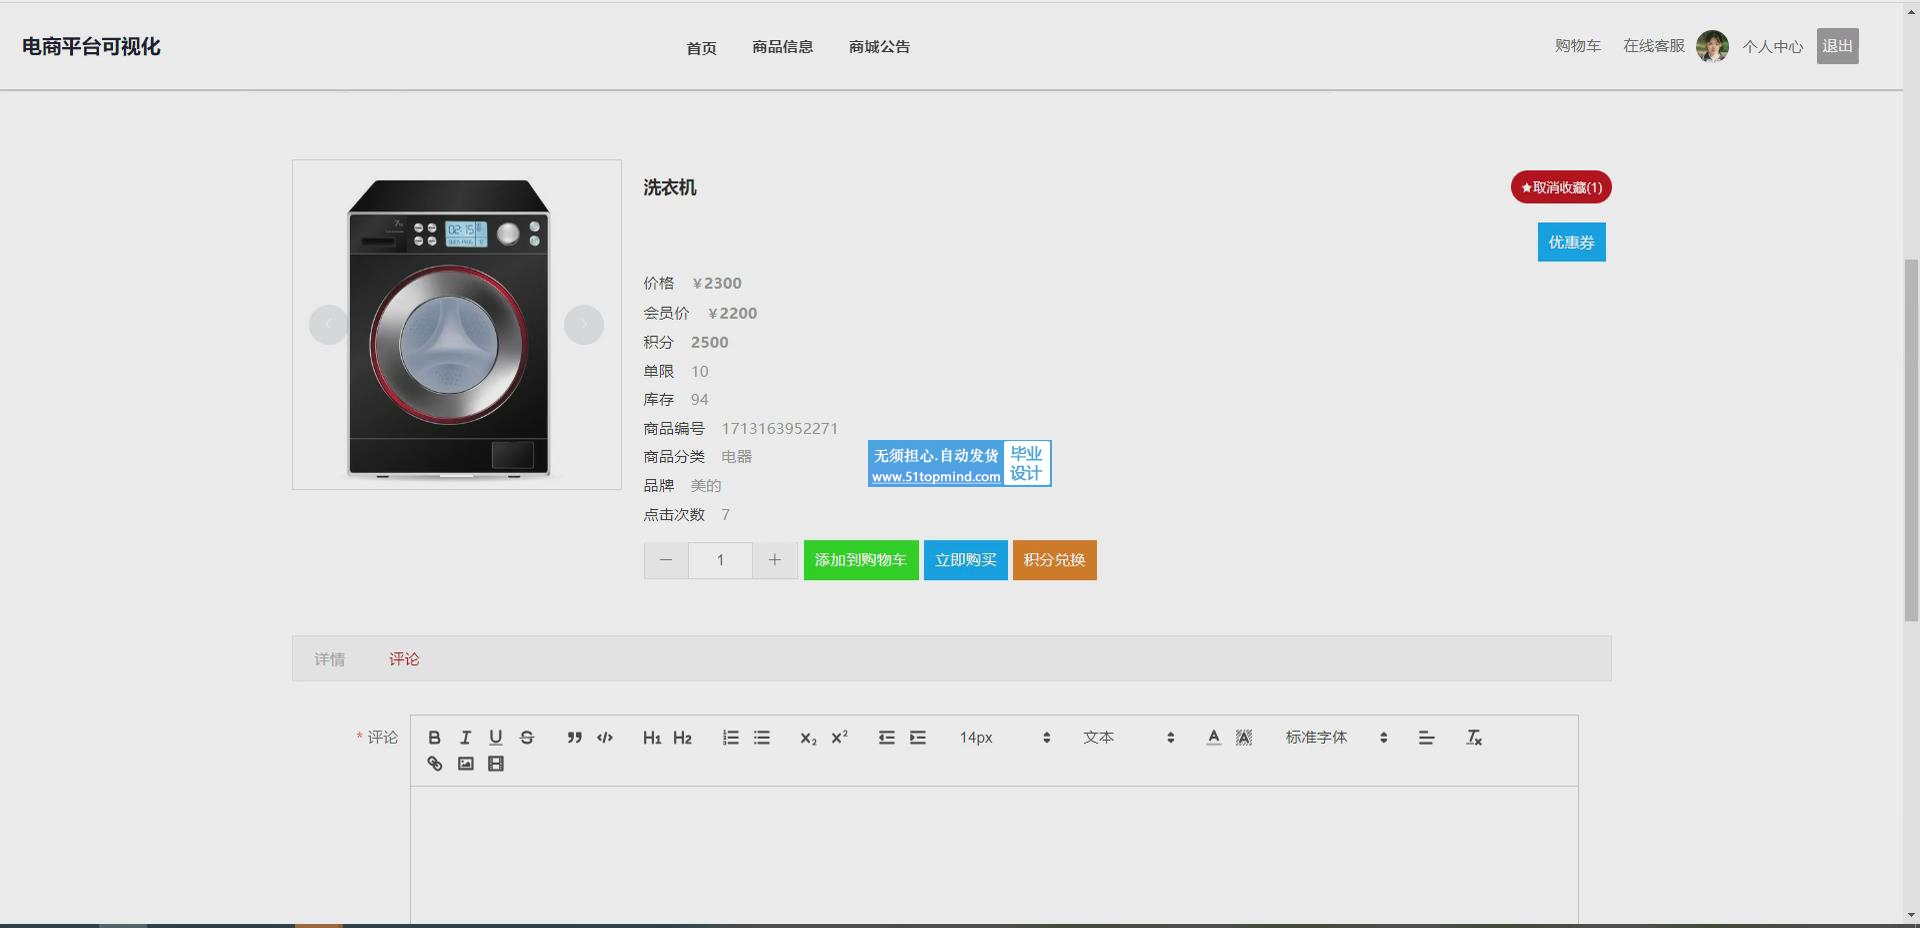Click the category value 电器

point(737,457)
